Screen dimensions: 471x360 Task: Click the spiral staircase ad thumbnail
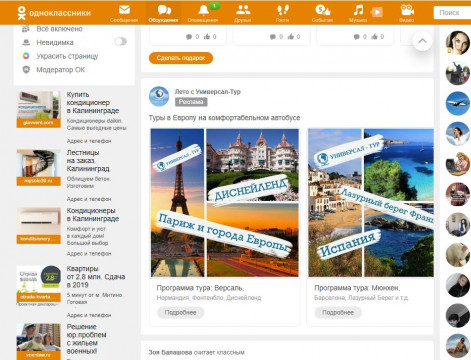39,167
